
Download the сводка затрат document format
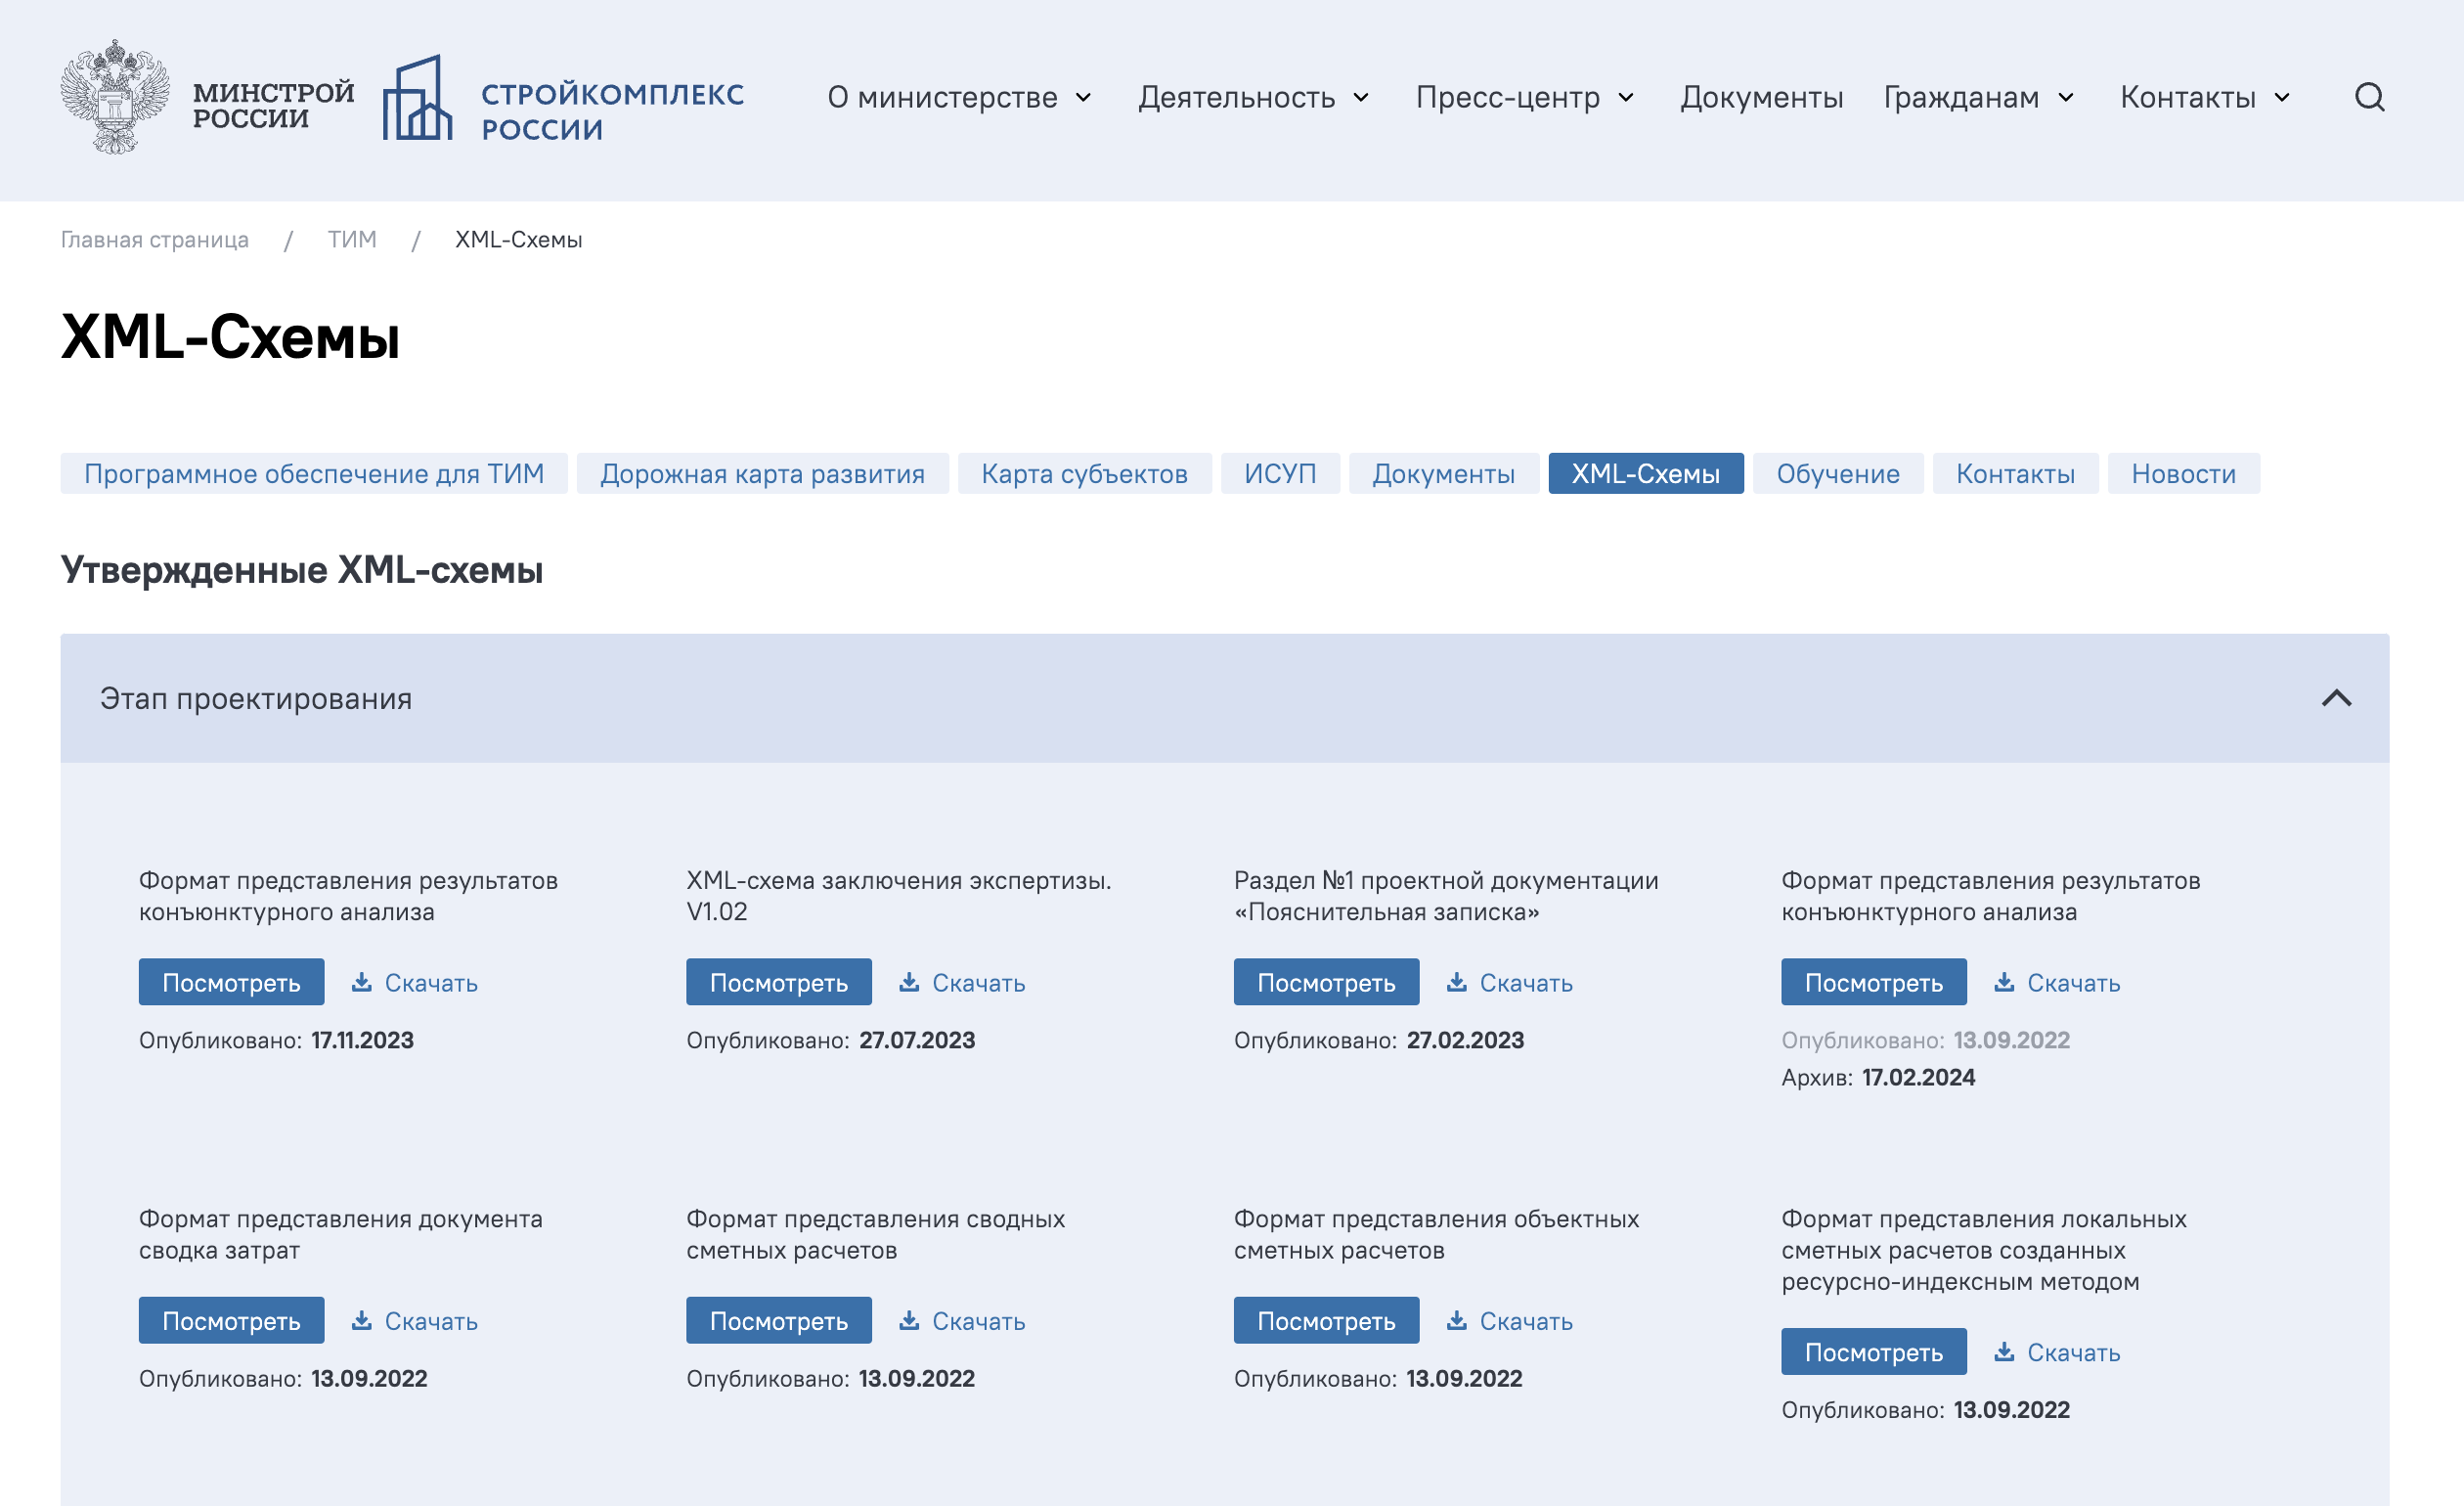click(414, 1320)
